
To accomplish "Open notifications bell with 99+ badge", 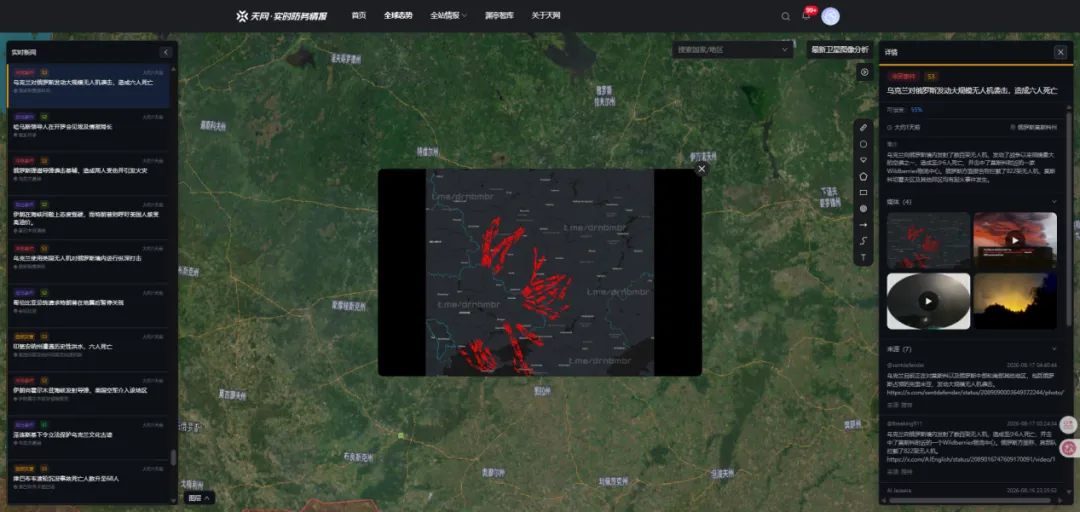I will 807,14.
